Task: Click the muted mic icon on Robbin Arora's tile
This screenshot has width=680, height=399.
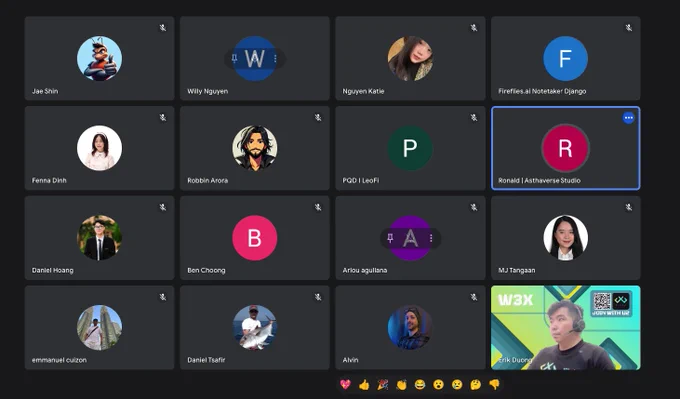Action: (x=318, y=118)
